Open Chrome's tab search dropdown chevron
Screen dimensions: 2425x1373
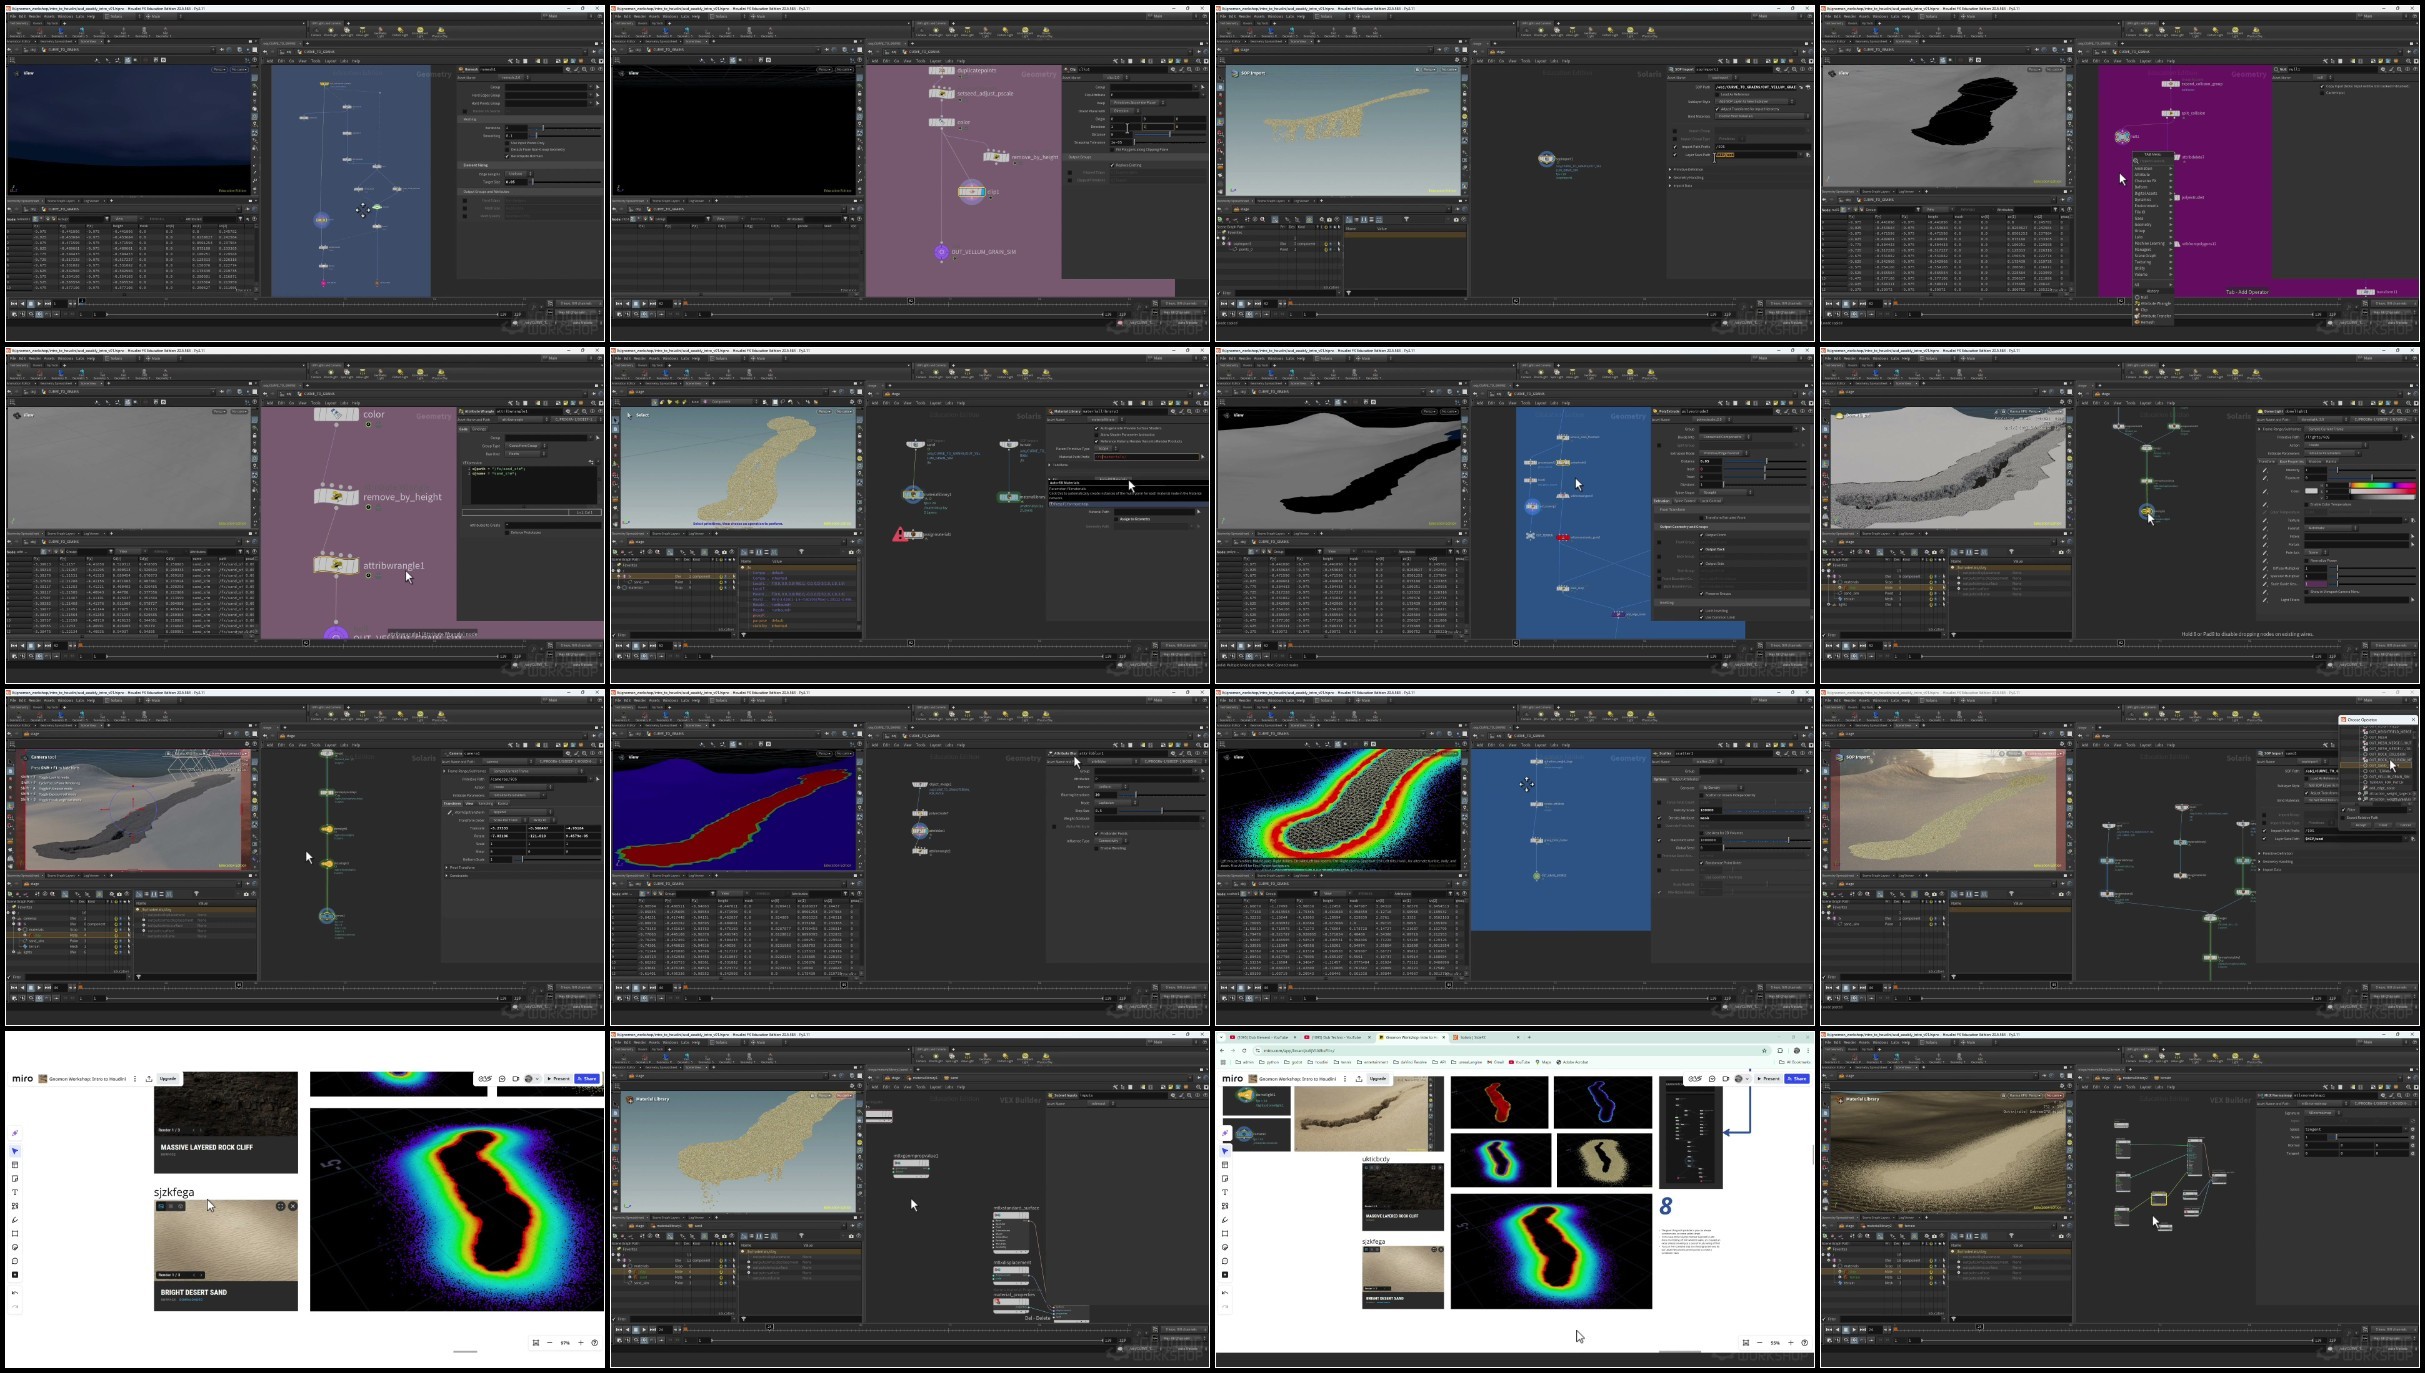point(1223,1037)
